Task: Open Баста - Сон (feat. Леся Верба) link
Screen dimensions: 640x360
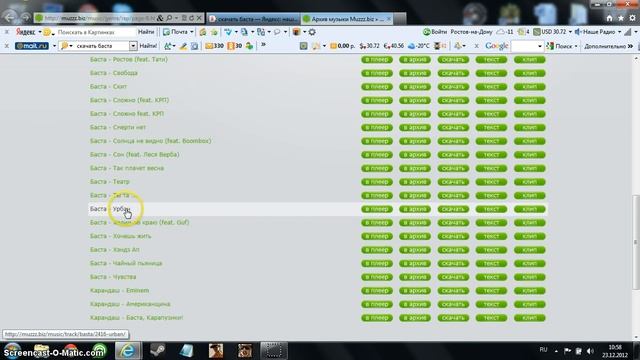Action: 135,154
